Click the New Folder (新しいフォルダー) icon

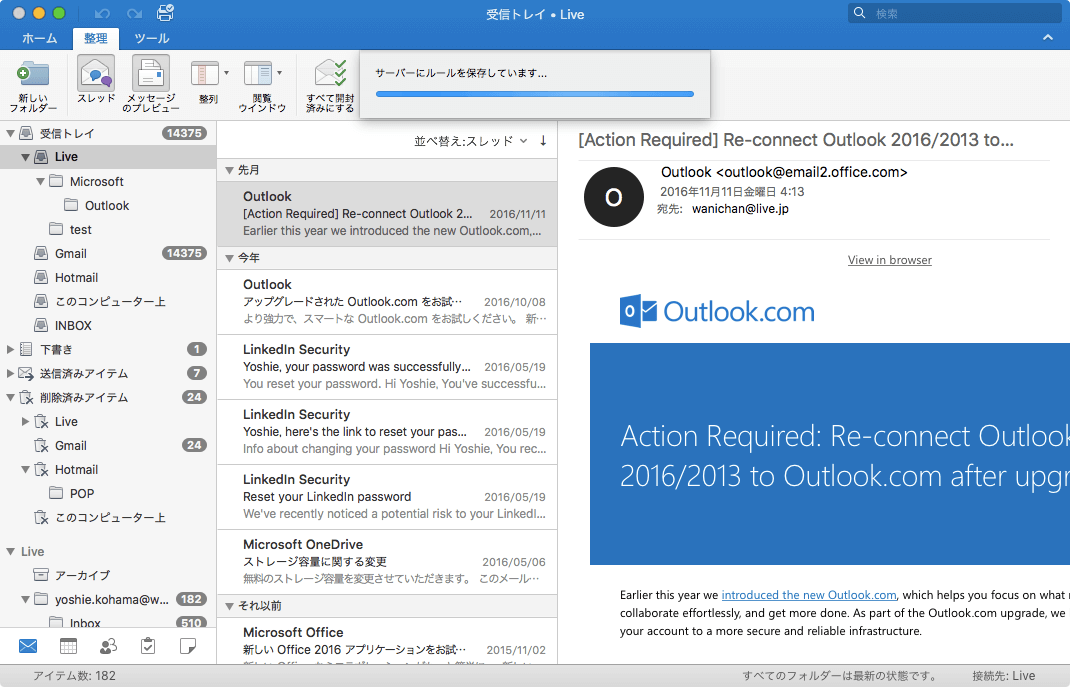coord(33,74)
